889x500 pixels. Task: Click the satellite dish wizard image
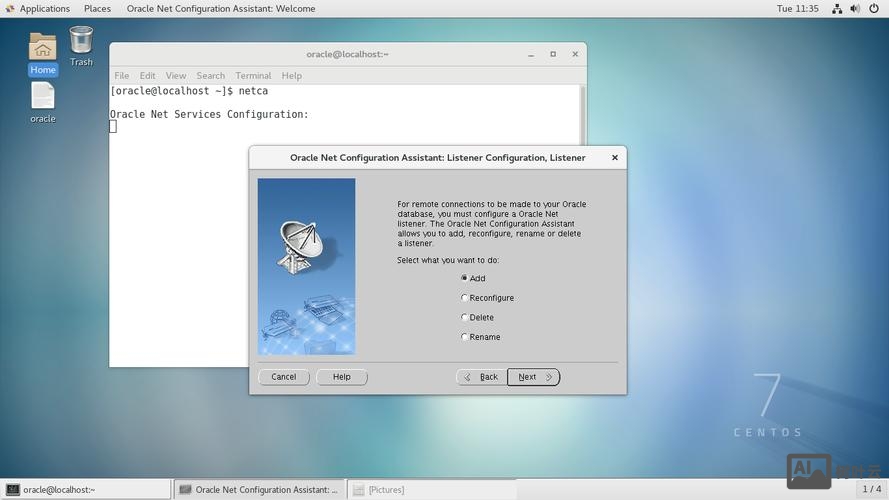[307, 266]
